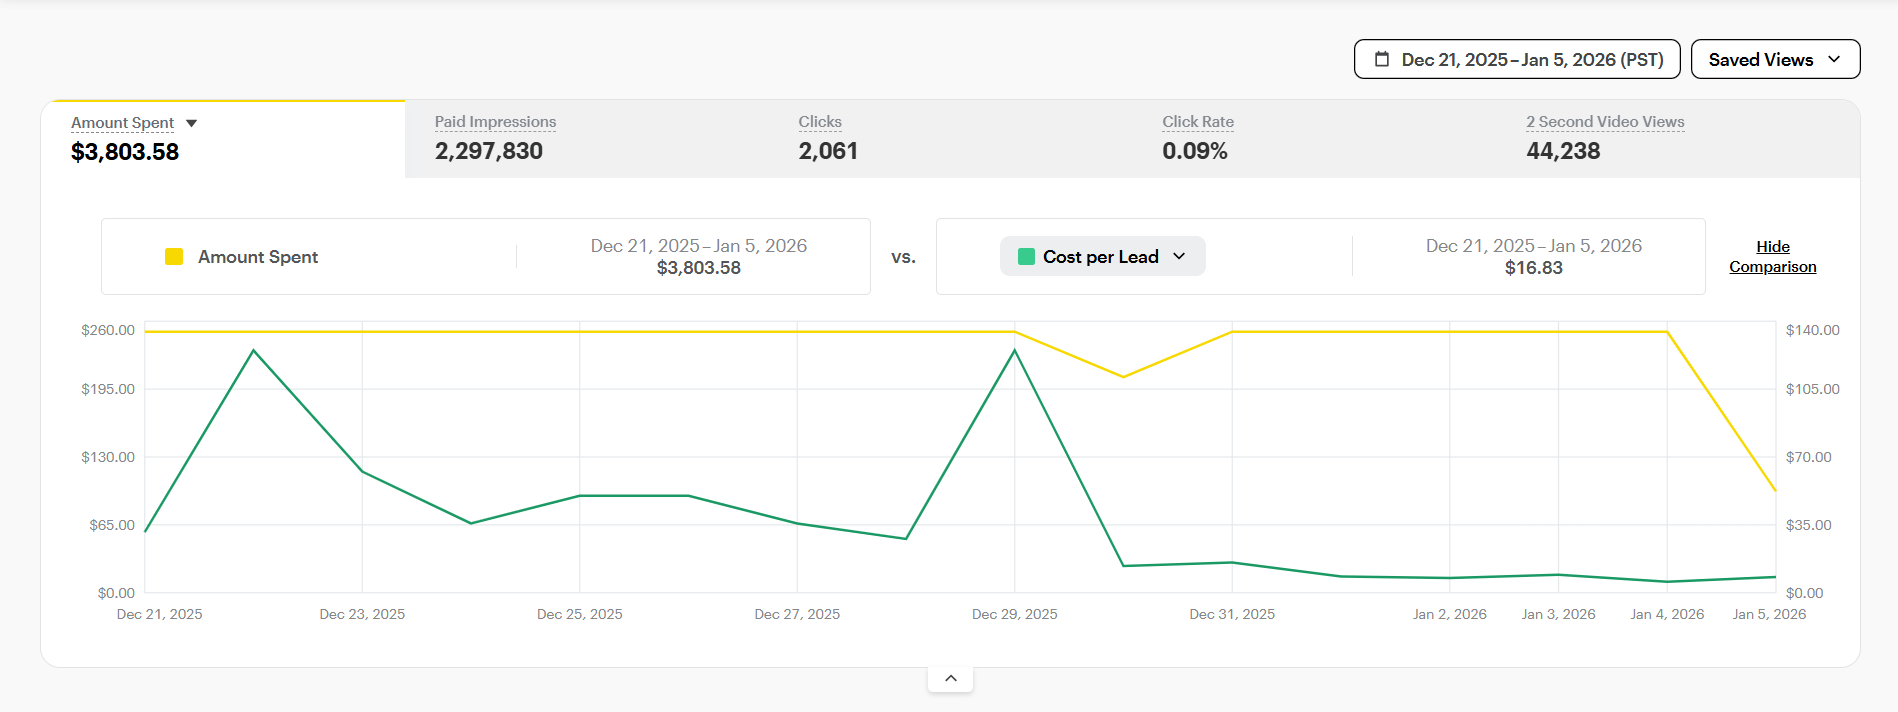Expand the Amount Spent metric dropdown arrow

(x=192, y=123)
